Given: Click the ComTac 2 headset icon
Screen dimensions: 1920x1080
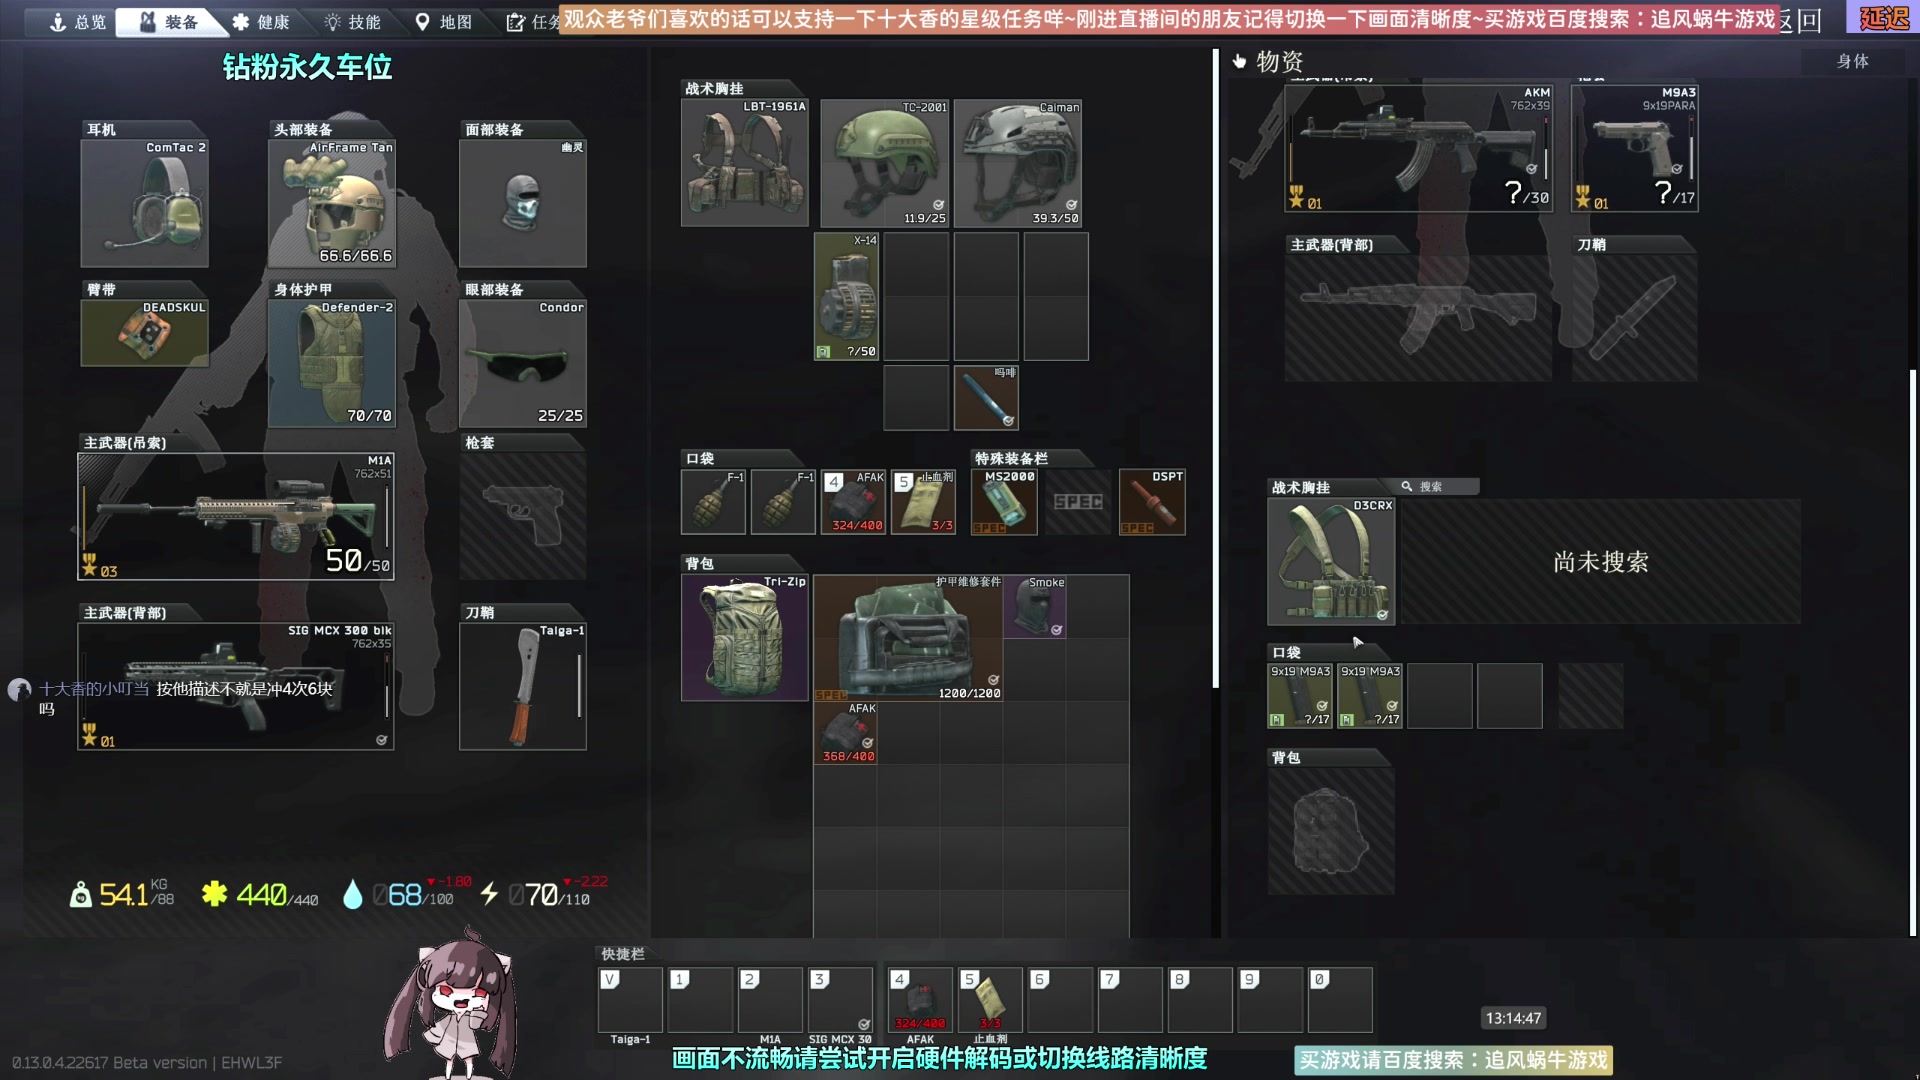Looking at the screenshot, I should (x=144, y=203).
